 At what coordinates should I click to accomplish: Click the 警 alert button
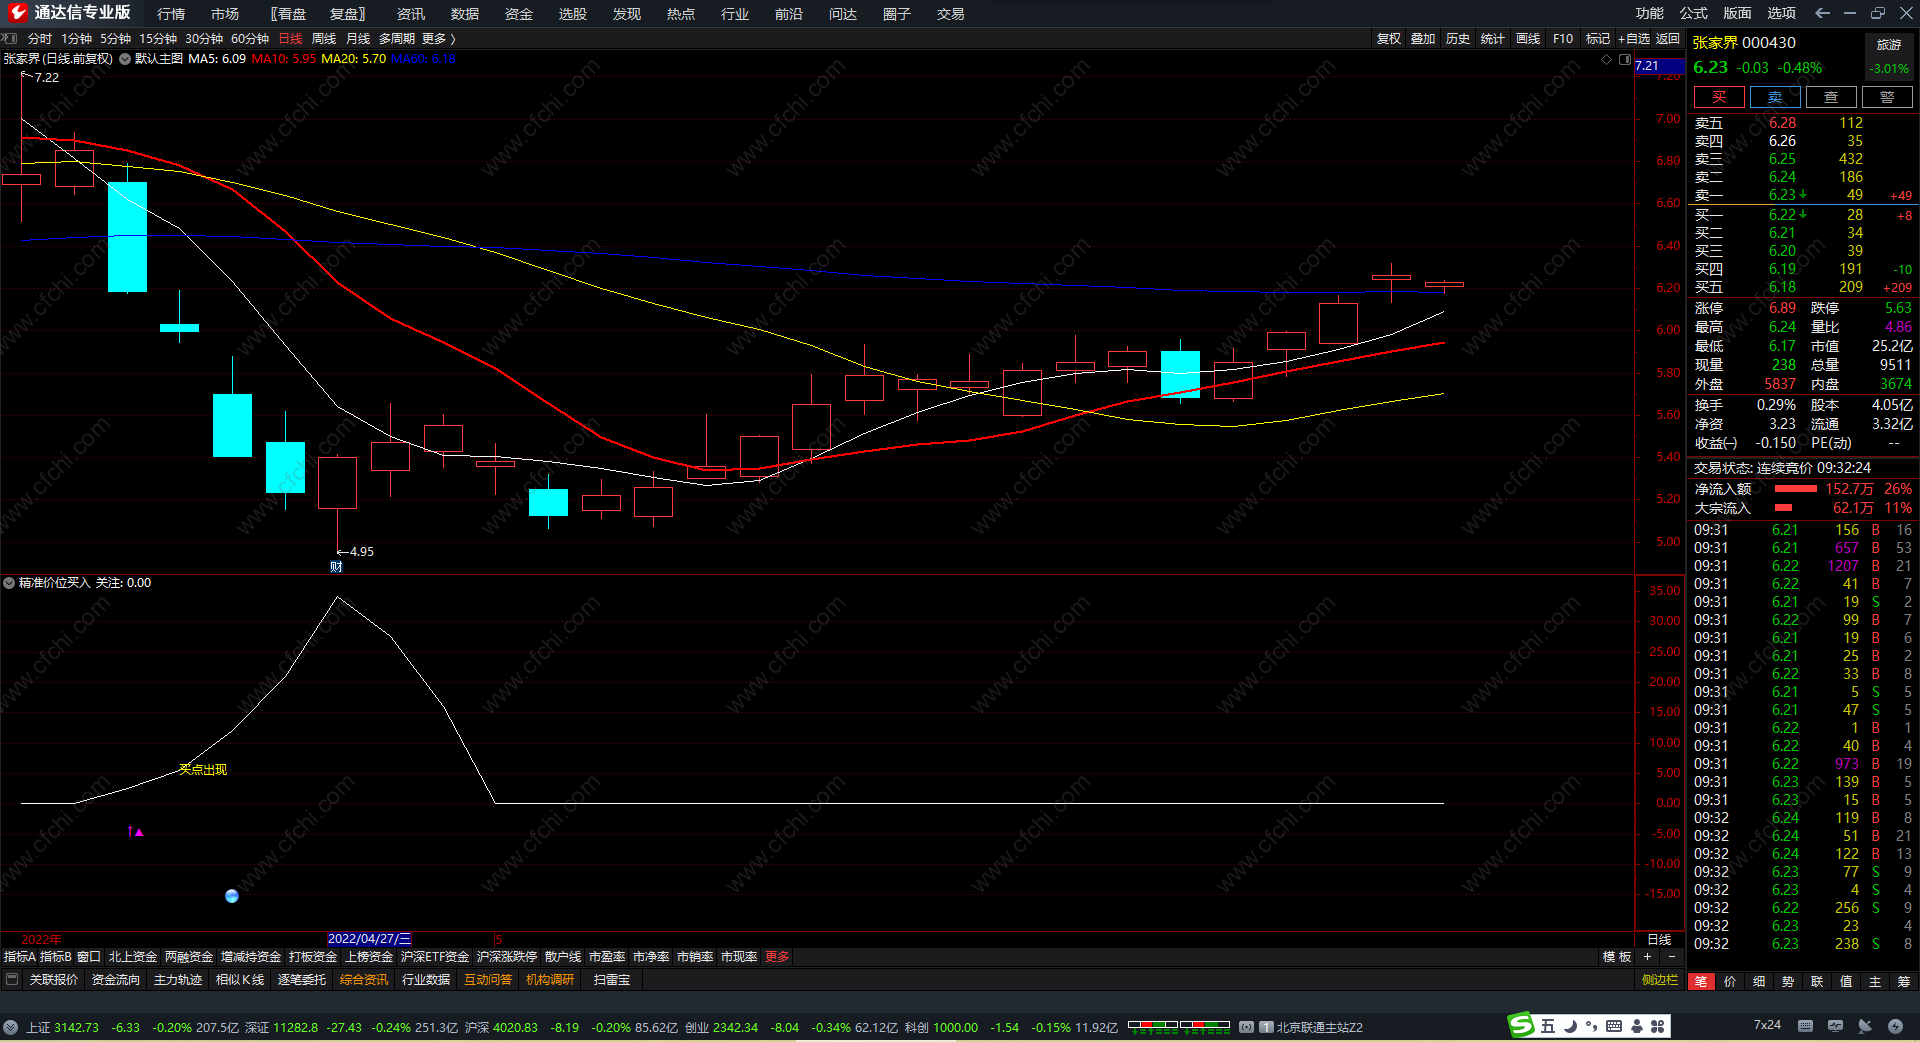[1887, 97]
